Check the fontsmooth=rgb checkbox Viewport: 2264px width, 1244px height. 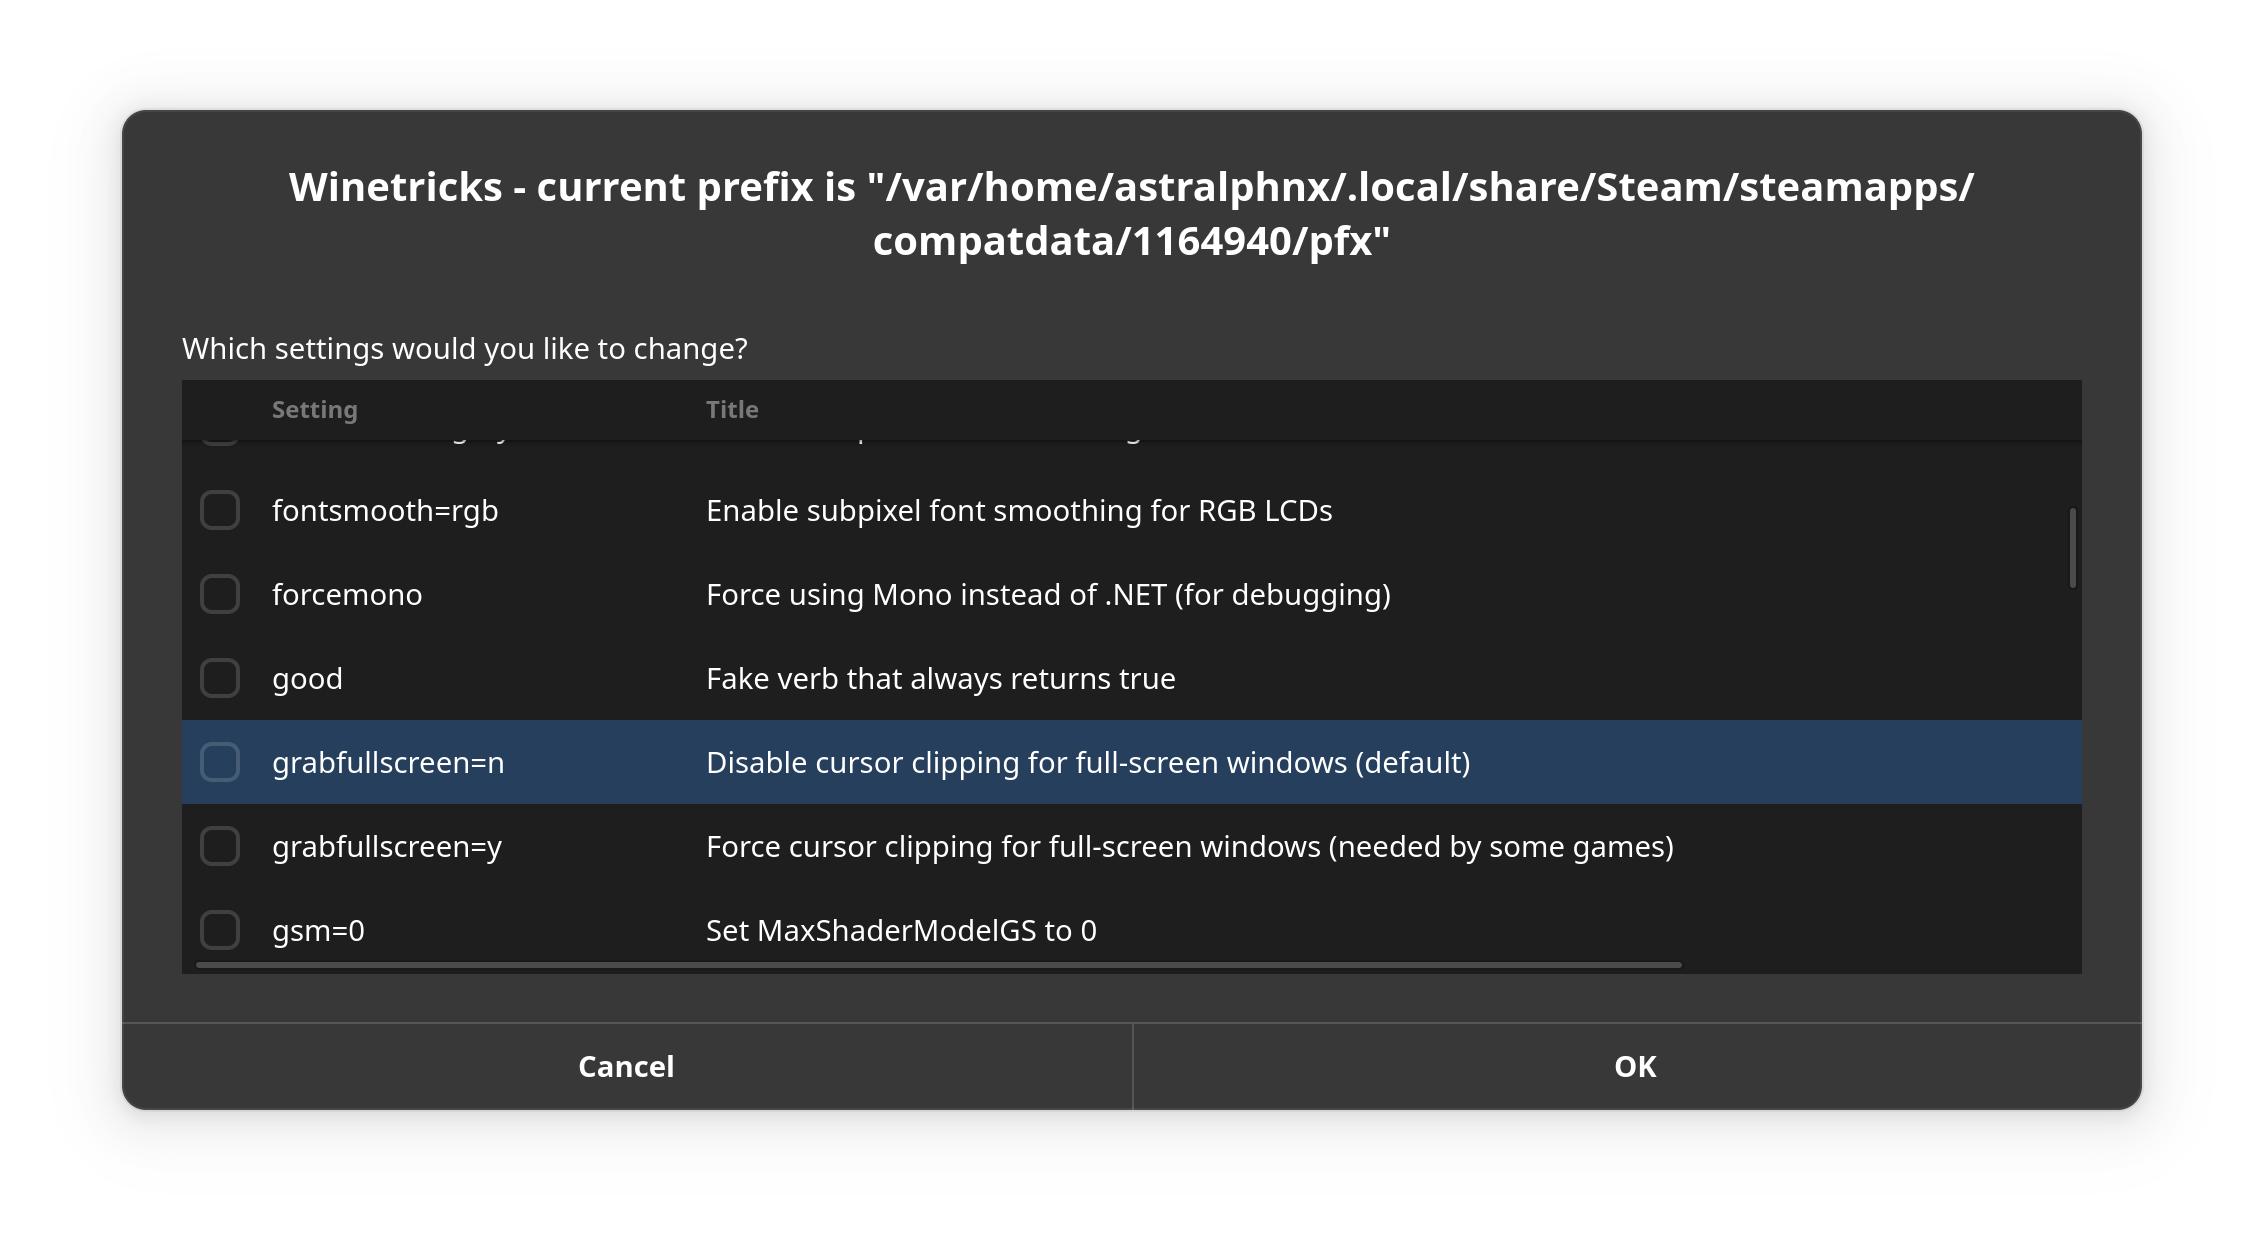pyautogui.click(x=220, y=511)
